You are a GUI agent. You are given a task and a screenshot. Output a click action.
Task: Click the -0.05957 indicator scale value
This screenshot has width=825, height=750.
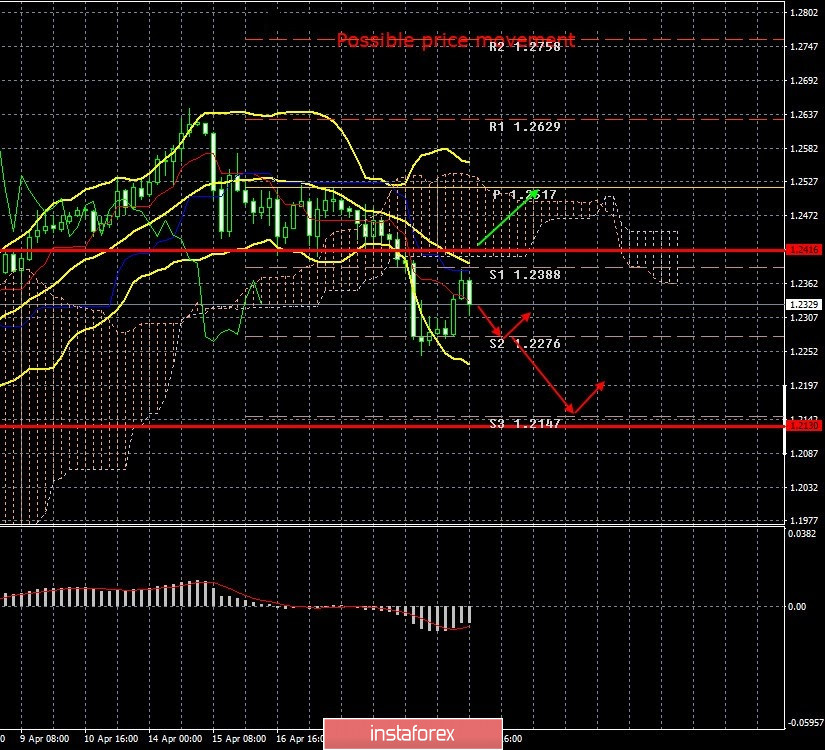806,723
